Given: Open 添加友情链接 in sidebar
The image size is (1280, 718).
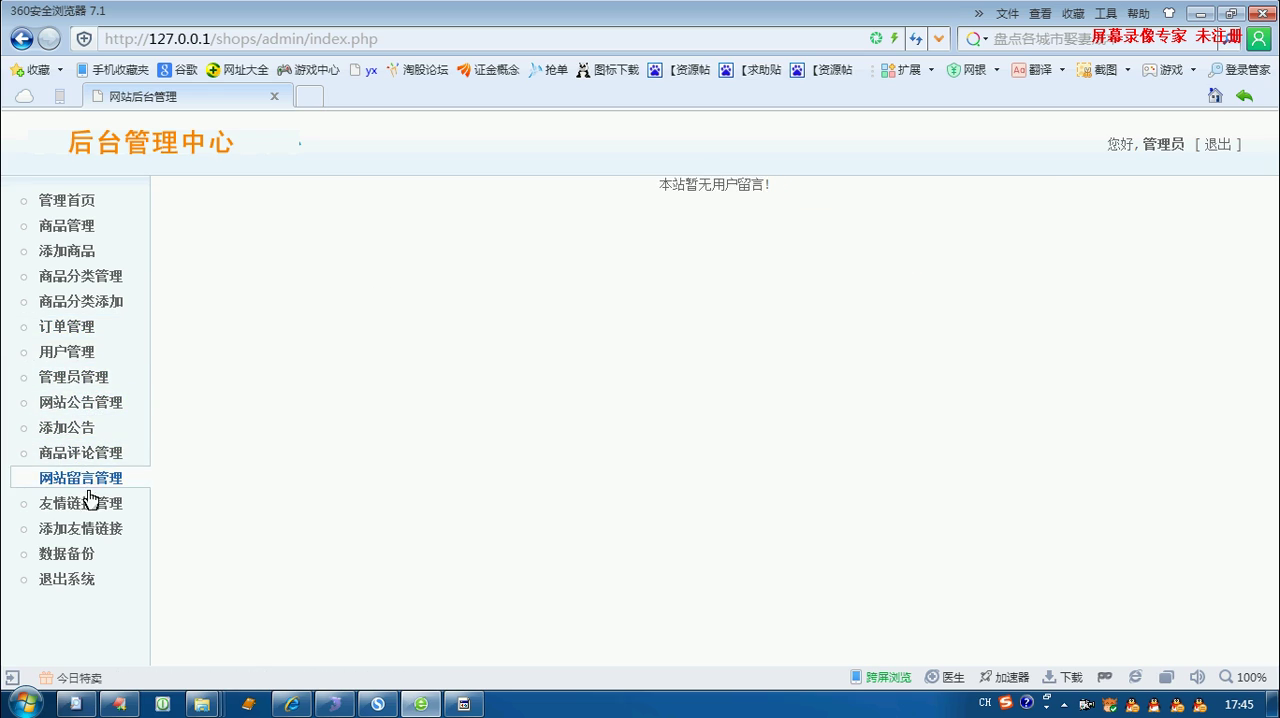Looking at the screenshot, I should coord(81,528).
